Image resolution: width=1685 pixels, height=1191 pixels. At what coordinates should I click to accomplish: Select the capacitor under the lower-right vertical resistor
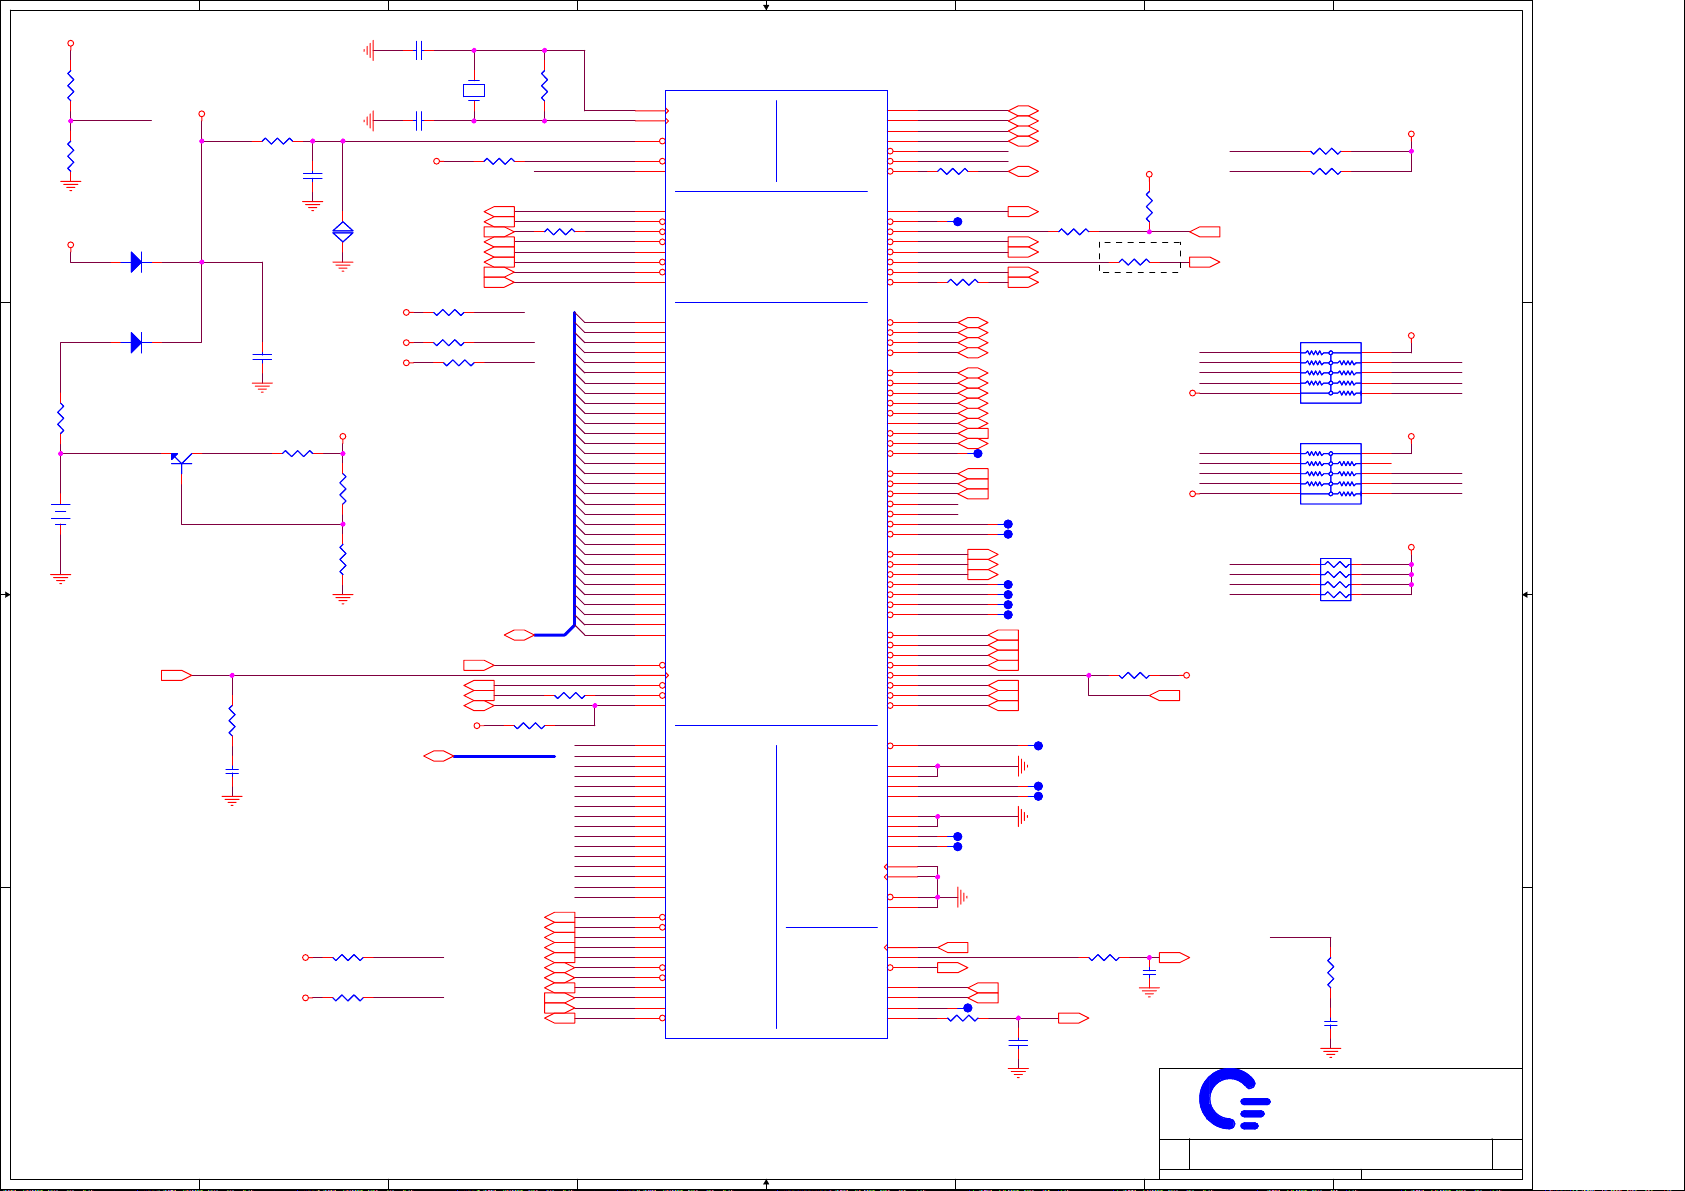click(1330, 1023)
